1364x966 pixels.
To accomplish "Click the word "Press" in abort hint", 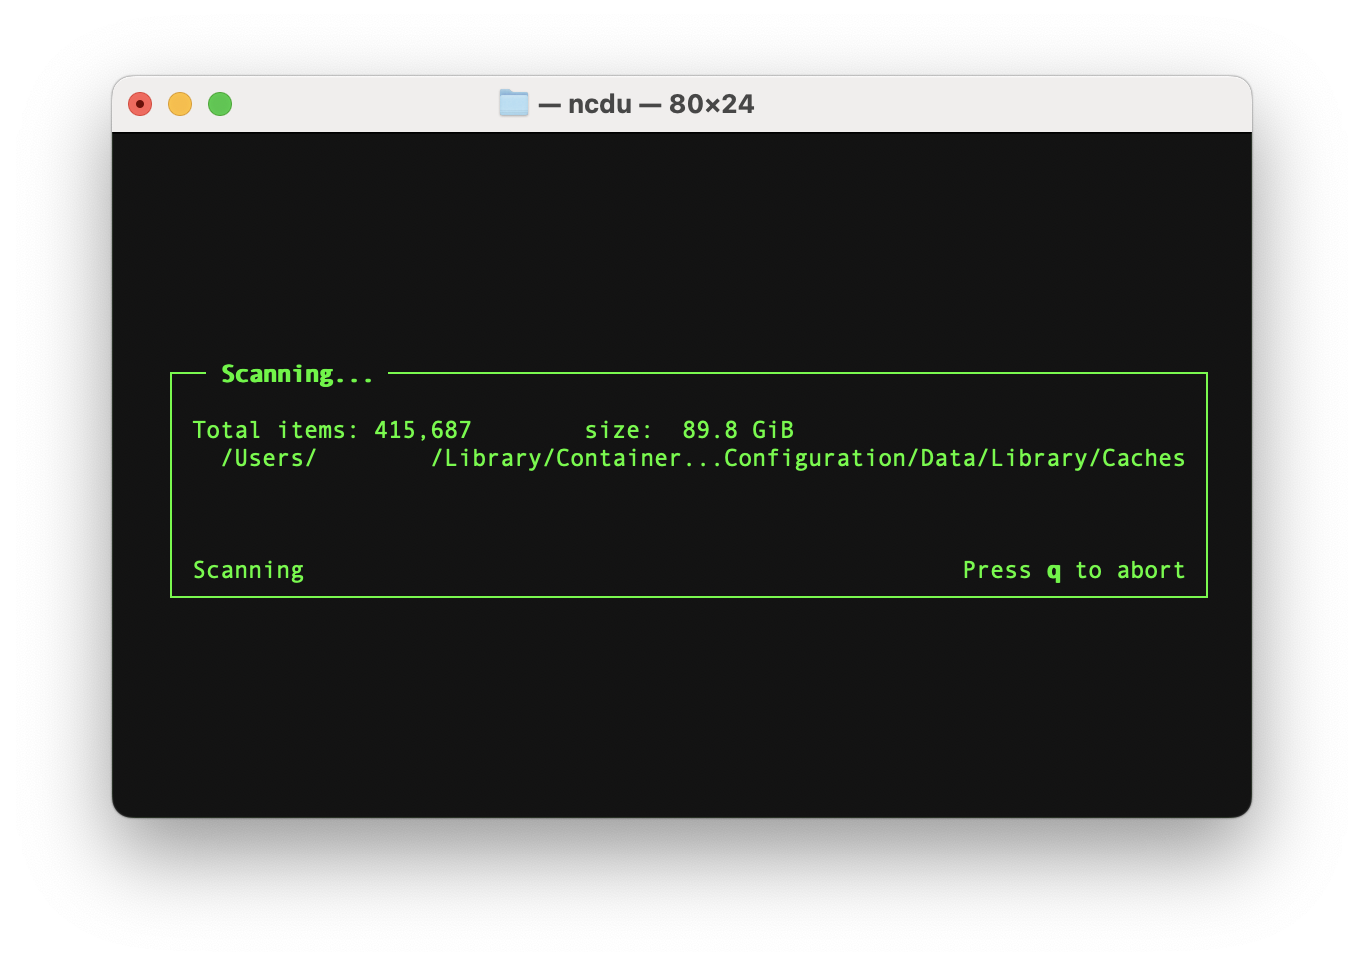I will click(996, 570).
